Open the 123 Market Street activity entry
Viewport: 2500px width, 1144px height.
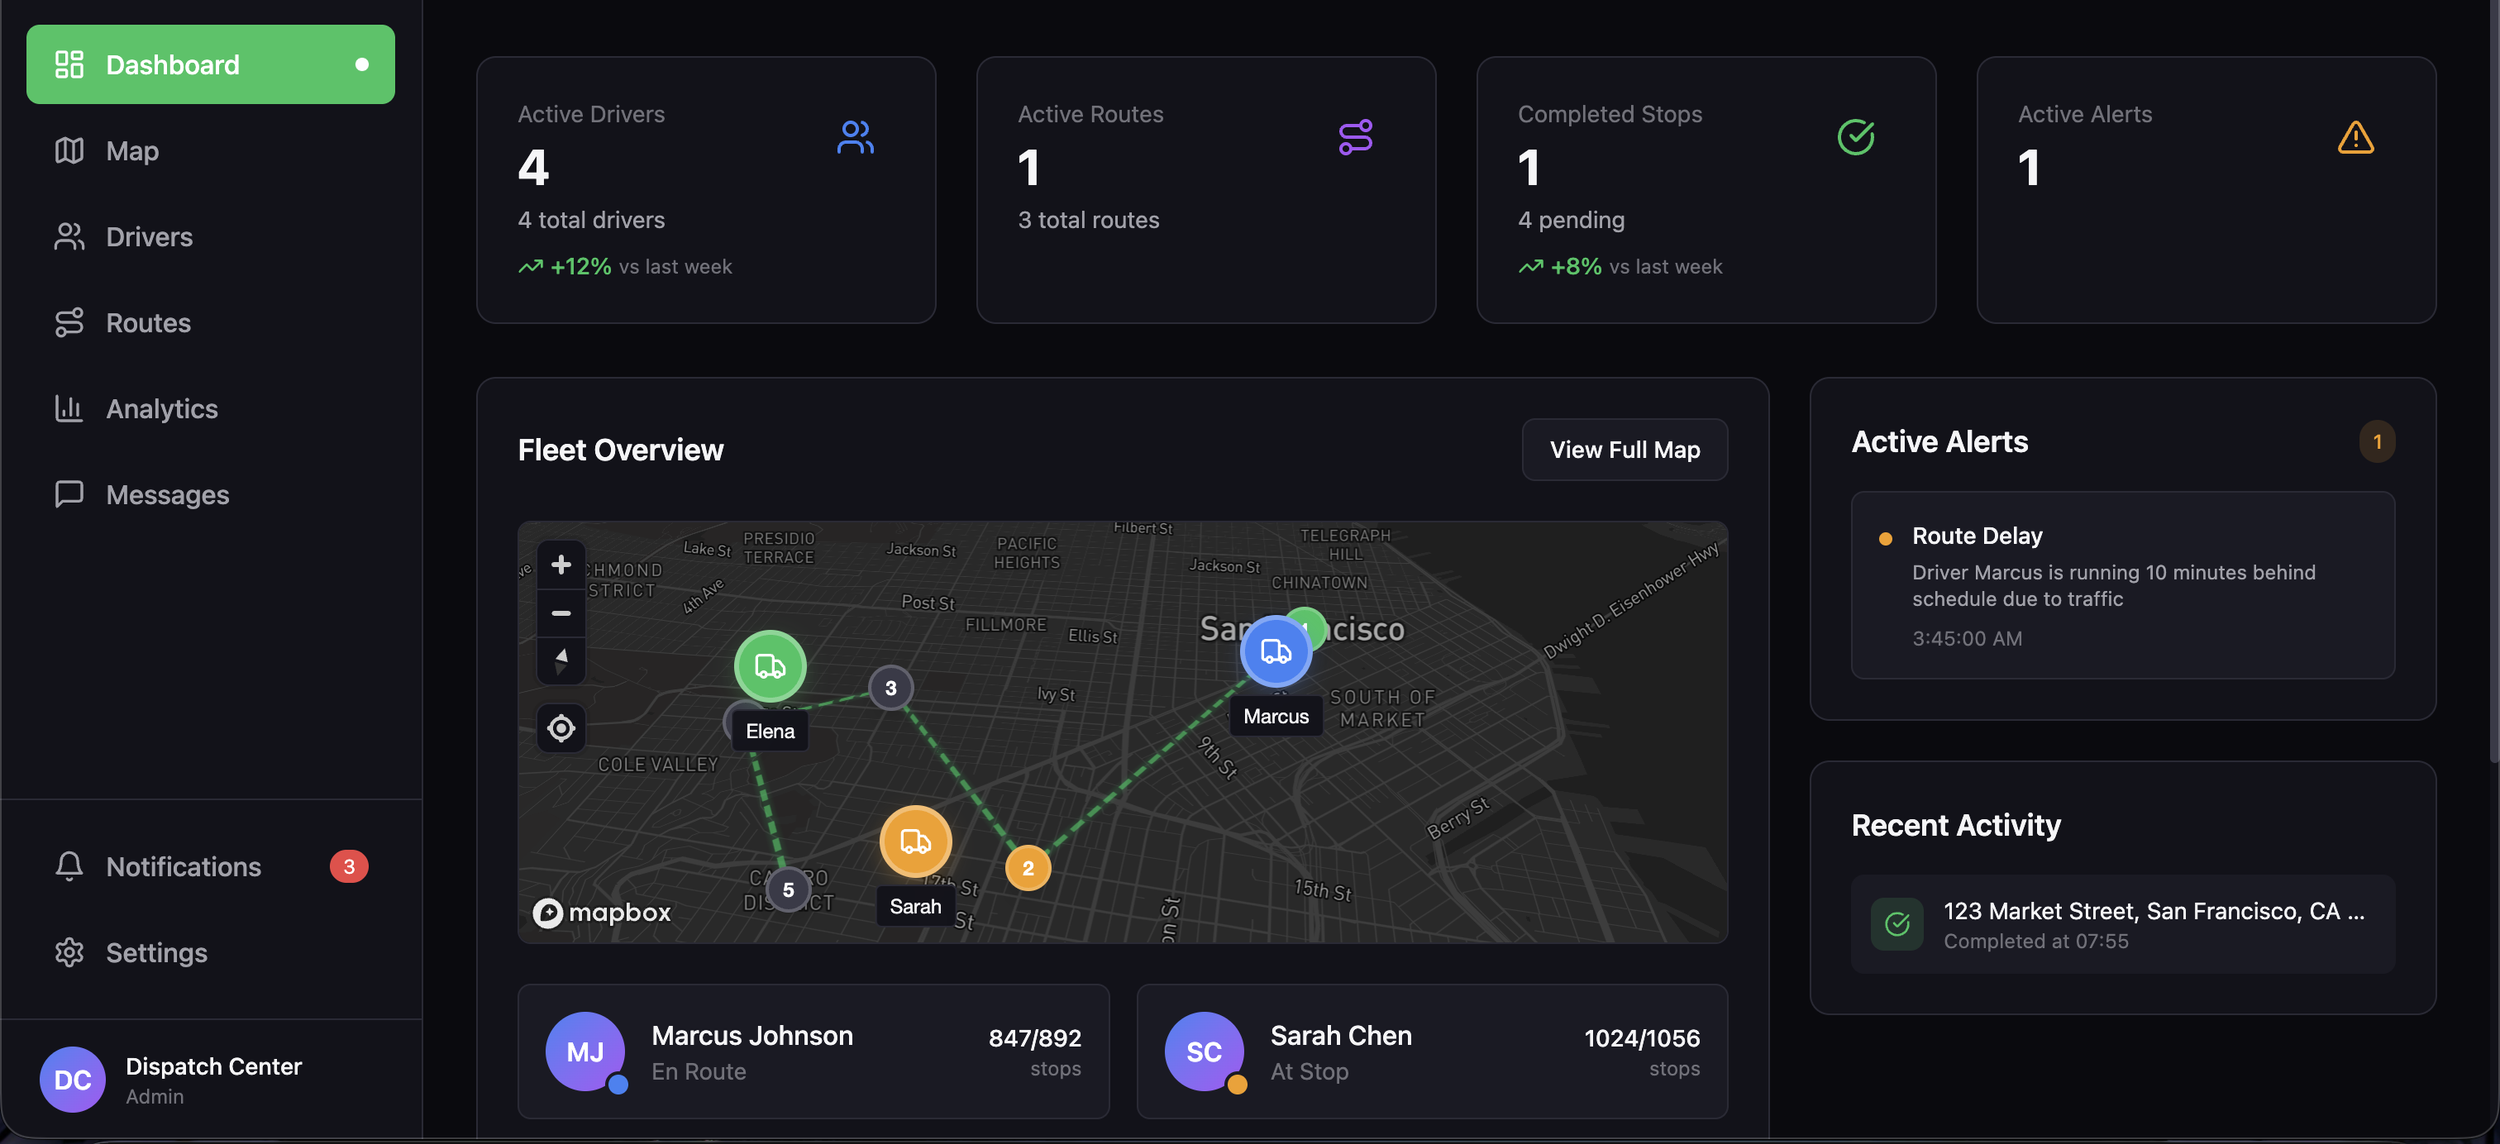pos(2122,925)
